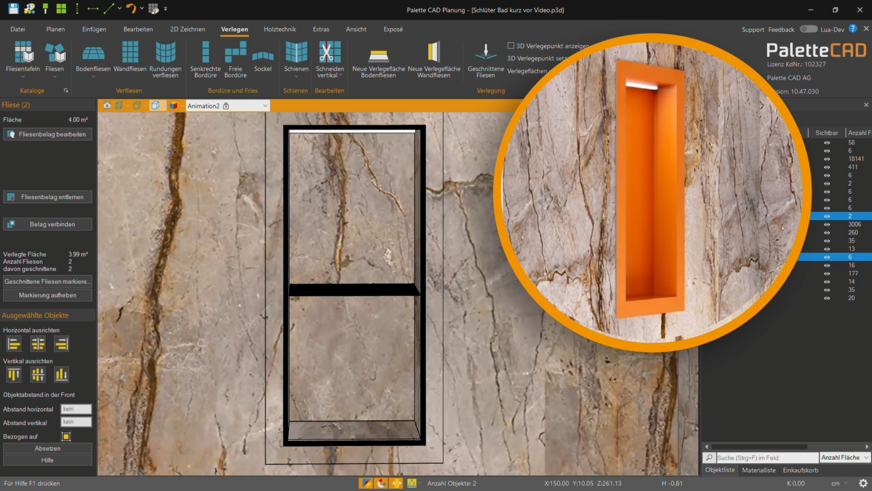The height and width of the screenshot is (491, 872).
Task: Align objects vertically to top
Action: 14,375
